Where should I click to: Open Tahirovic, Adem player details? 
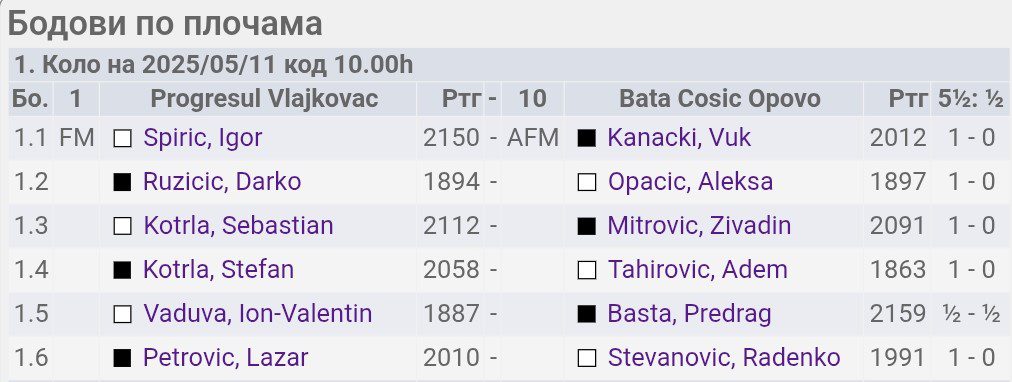pyautogui.click(x=697, y=270)
